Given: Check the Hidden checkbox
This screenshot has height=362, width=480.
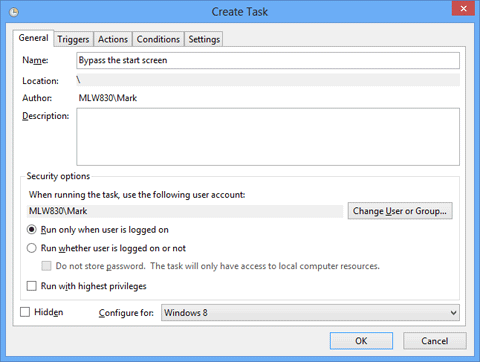Looking at the screenshot, I should (25, 312).
